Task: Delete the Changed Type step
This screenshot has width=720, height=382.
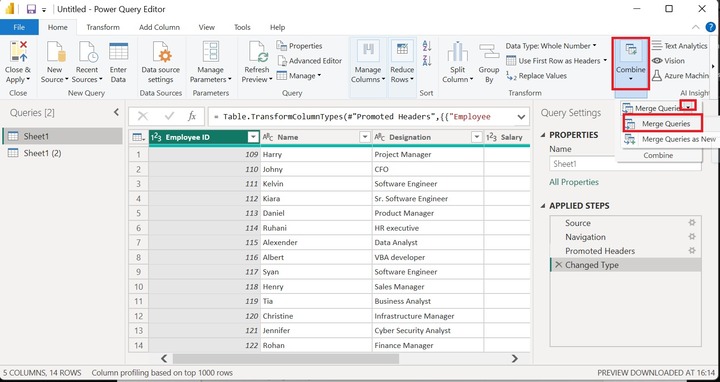Action: pos(558,265)
